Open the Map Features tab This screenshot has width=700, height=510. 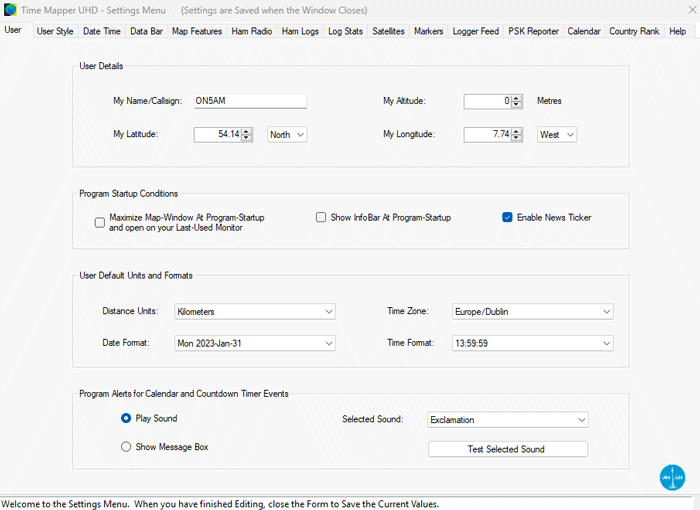pyautogui.click(x=197, y=31)
